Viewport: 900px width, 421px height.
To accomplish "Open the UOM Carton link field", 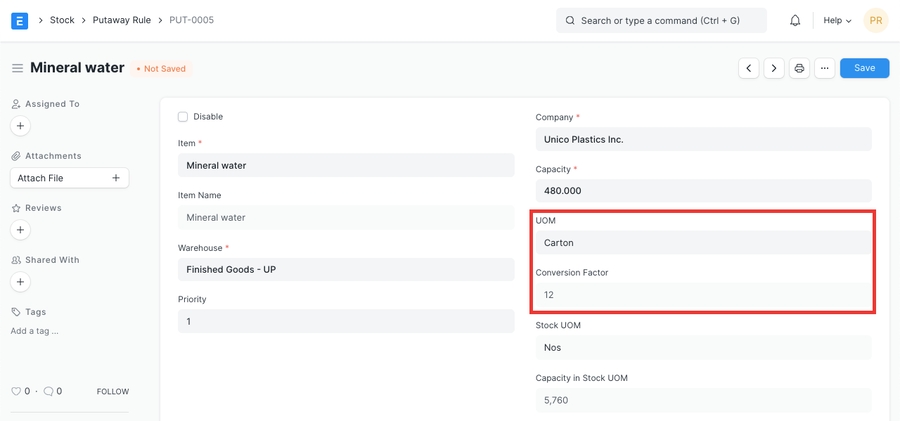I will [703, 243].
